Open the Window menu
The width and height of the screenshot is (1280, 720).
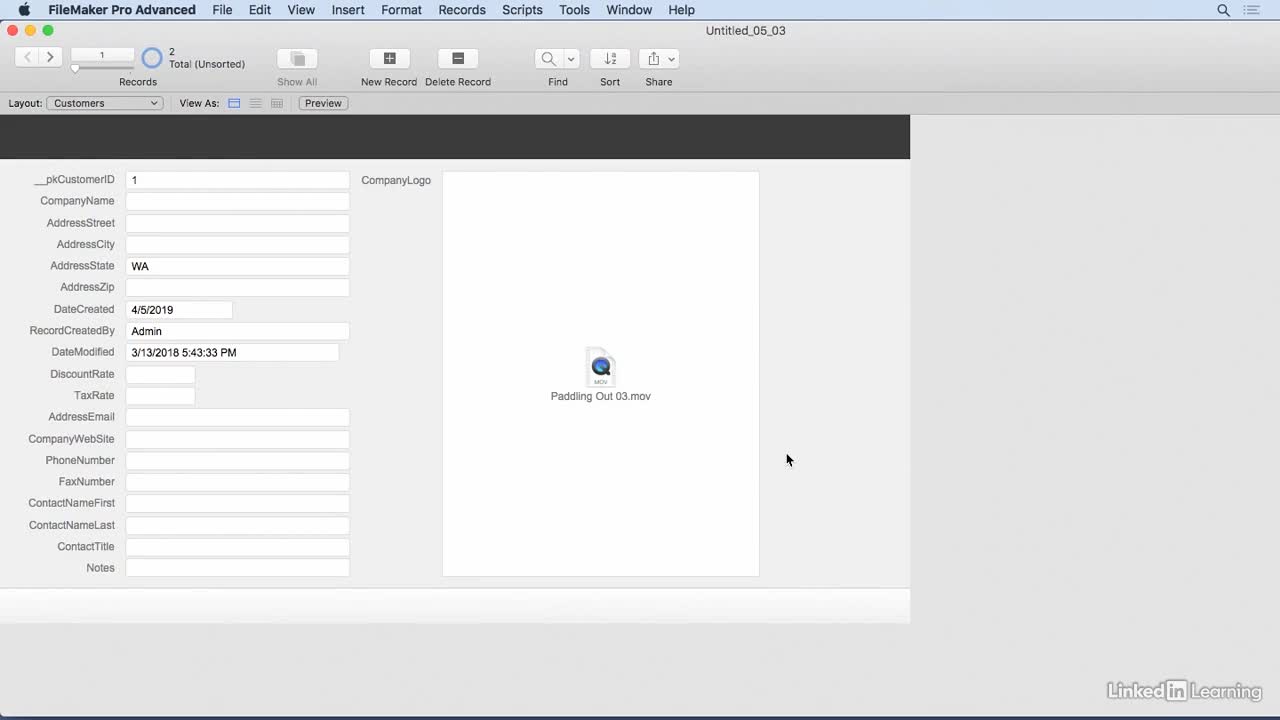tap(629, 10)
